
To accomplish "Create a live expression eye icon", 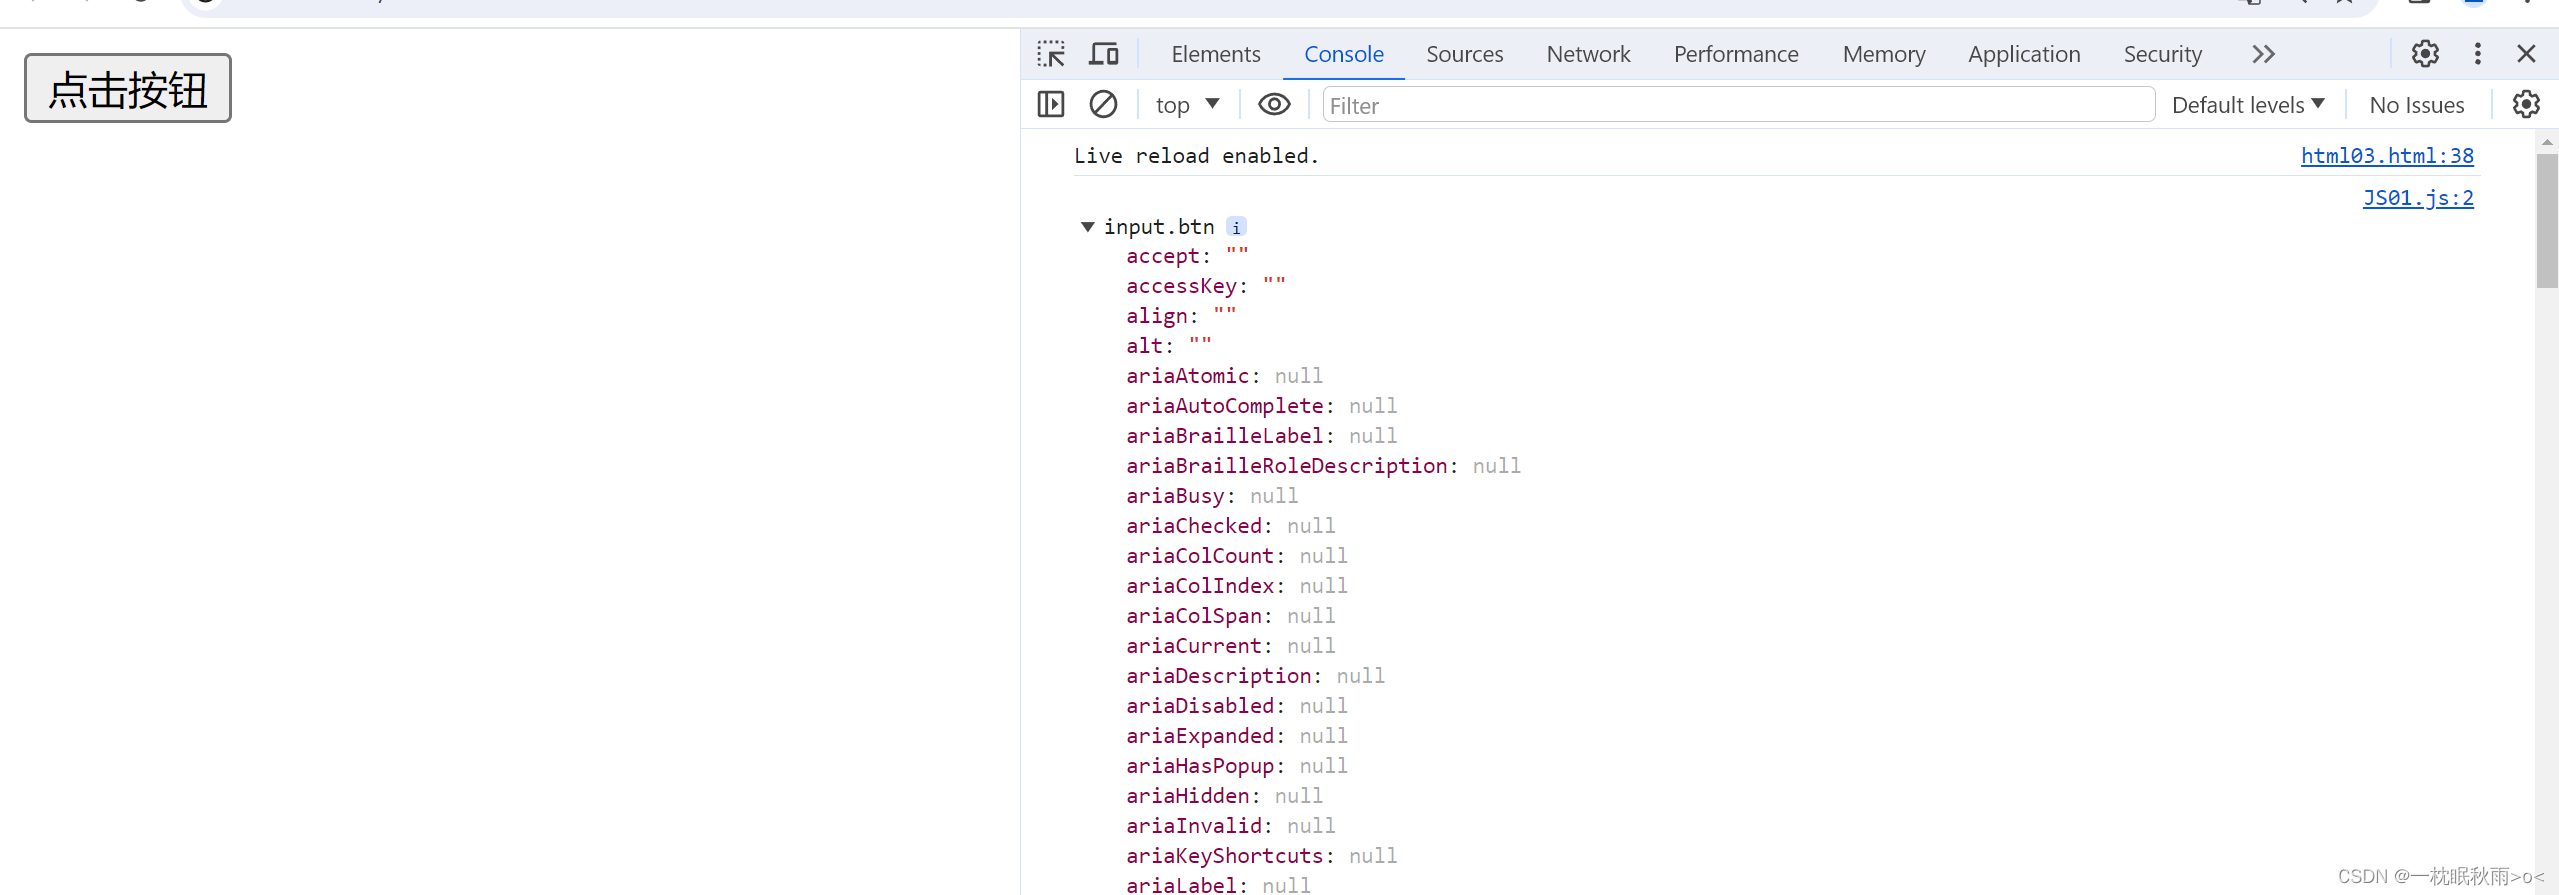I will coord(1273,104).
